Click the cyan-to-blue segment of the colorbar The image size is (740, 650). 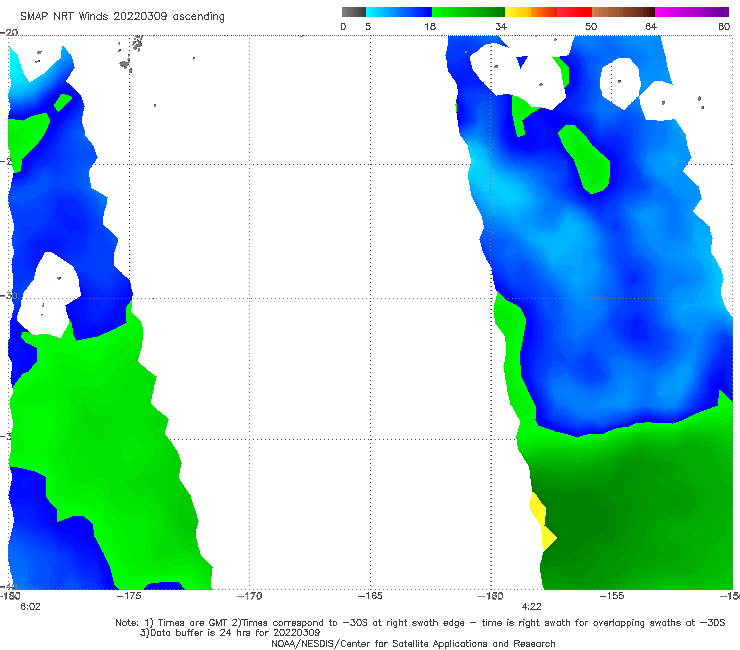pyautogui.click(x=399, y=12)
